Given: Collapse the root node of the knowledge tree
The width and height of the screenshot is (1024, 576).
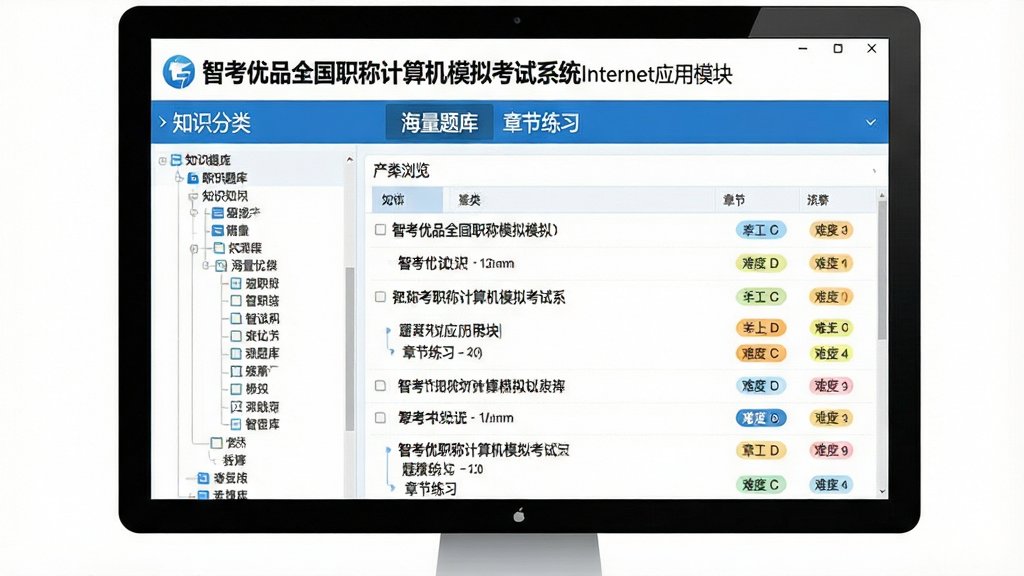Looking at the screenshot, I should click(x=163, y=161).
